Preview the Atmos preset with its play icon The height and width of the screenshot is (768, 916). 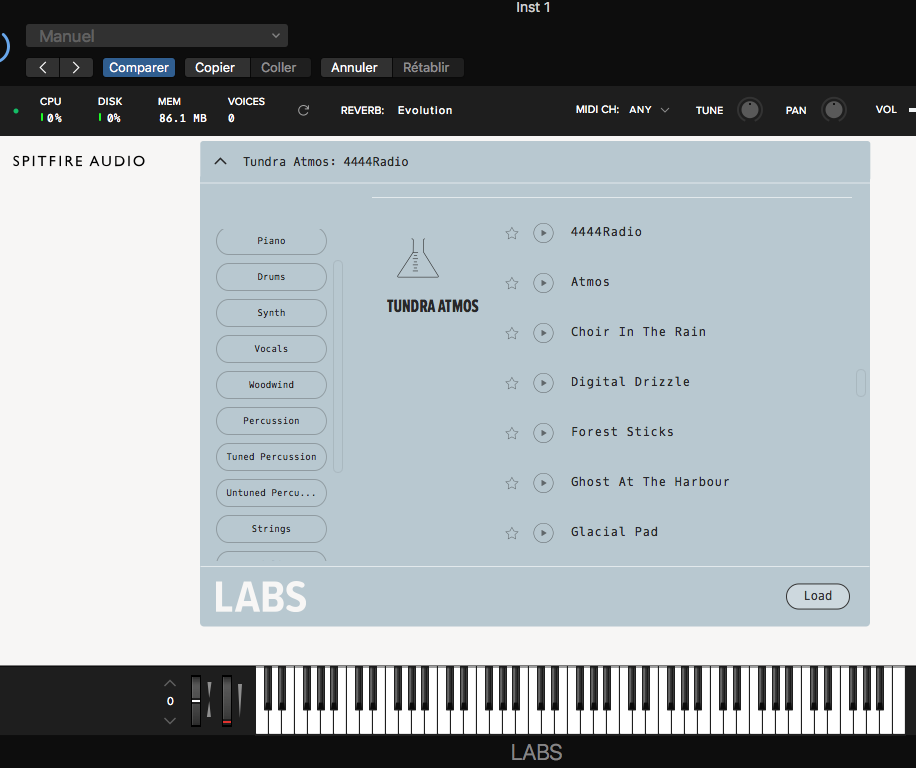point(543,283)
